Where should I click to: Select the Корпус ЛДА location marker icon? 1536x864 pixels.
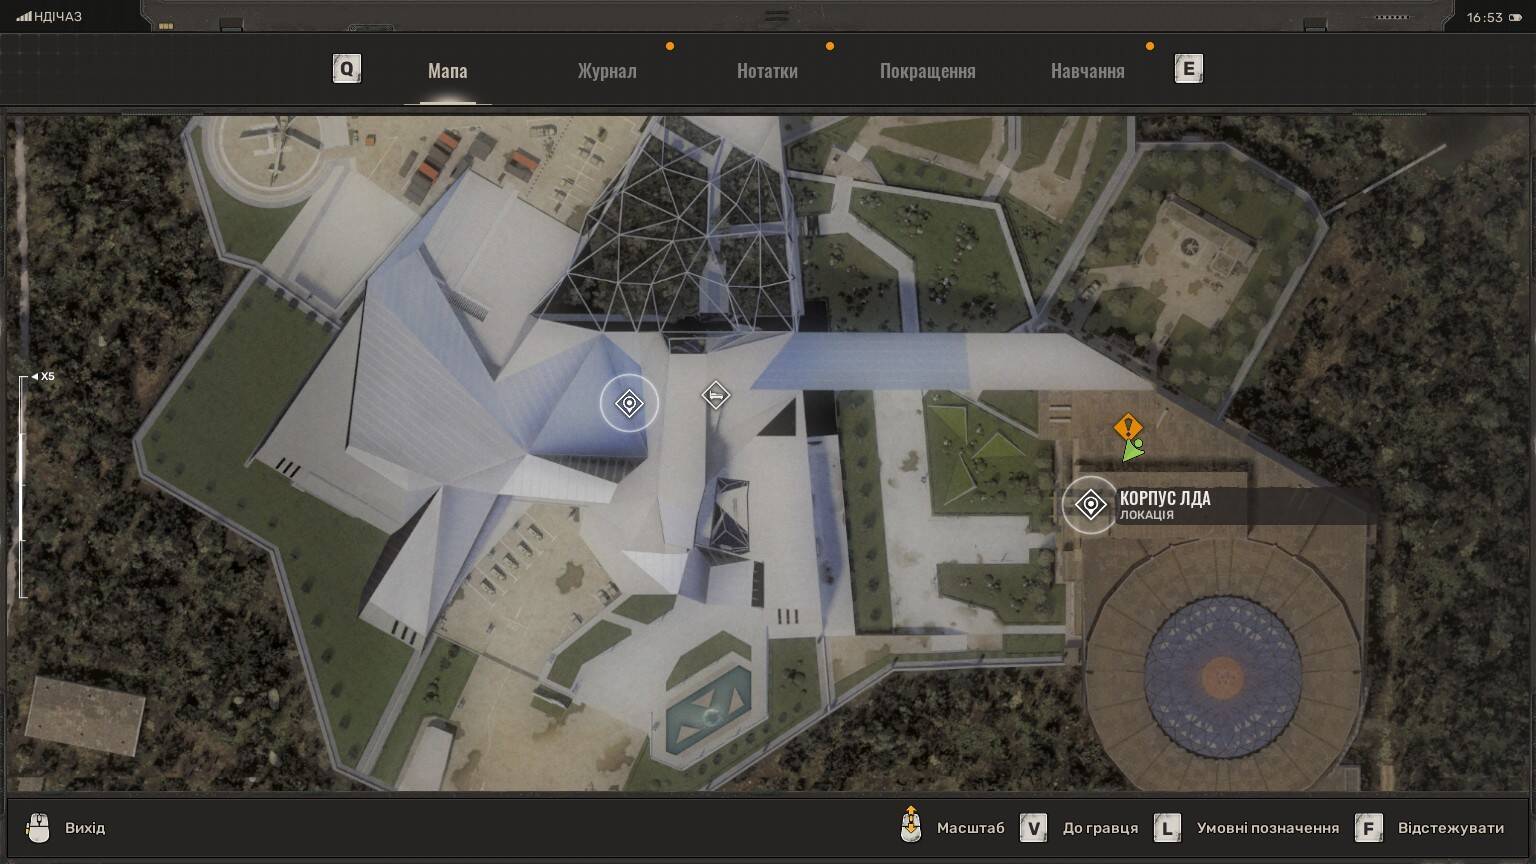click(x=1090, y=504)
